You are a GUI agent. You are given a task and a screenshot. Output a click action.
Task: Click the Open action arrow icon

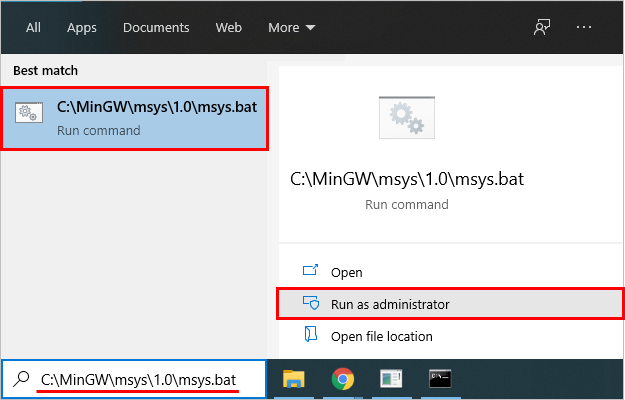311,270
